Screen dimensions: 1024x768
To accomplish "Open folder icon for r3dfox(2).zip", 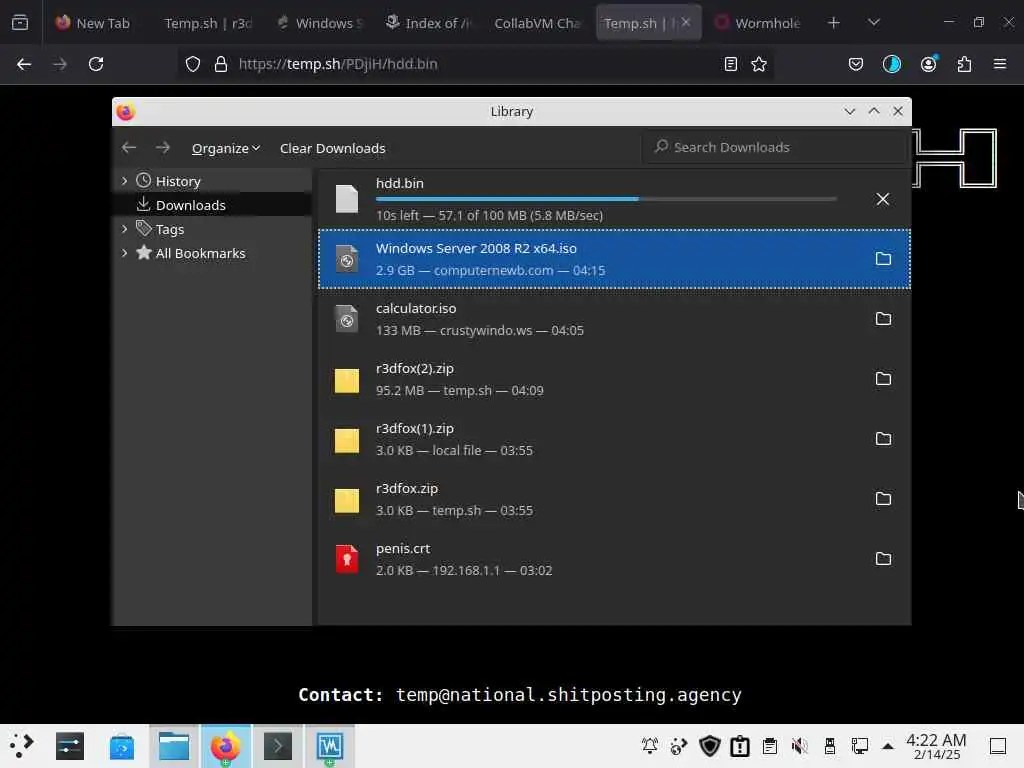I will pyautogui.click(x=883, y=379).
